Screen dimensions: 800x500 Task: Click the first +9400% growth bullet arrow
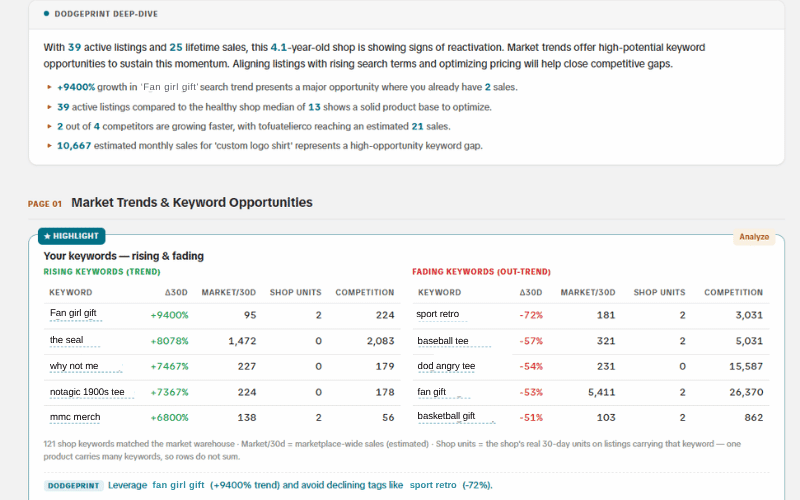(x=49, y=87)
